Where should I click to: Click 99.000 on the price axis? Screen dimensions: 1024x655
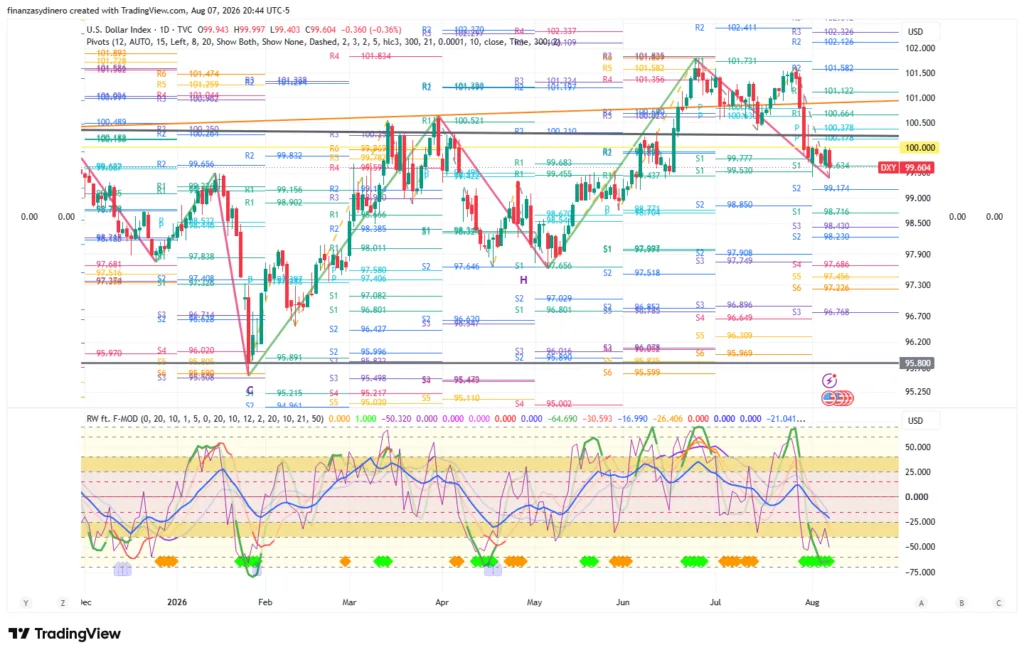pyautogui.click(x=918, y=198)
